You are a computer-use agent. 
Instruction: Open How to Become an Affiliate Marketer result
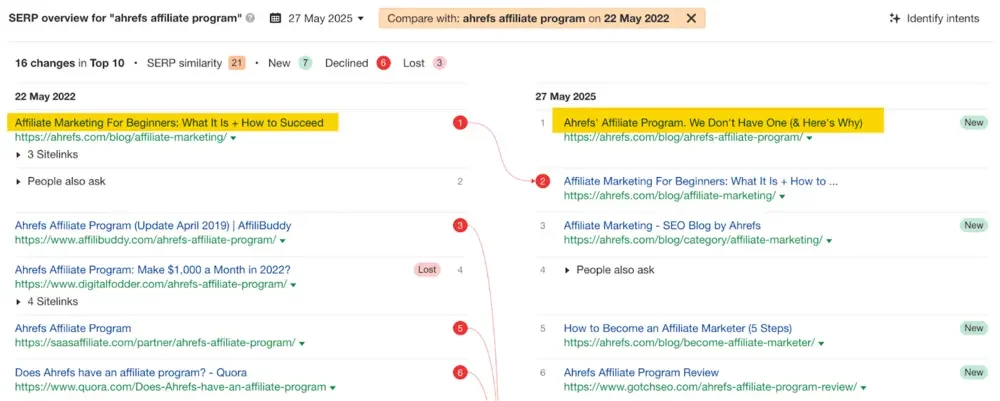tap(678, 329)
